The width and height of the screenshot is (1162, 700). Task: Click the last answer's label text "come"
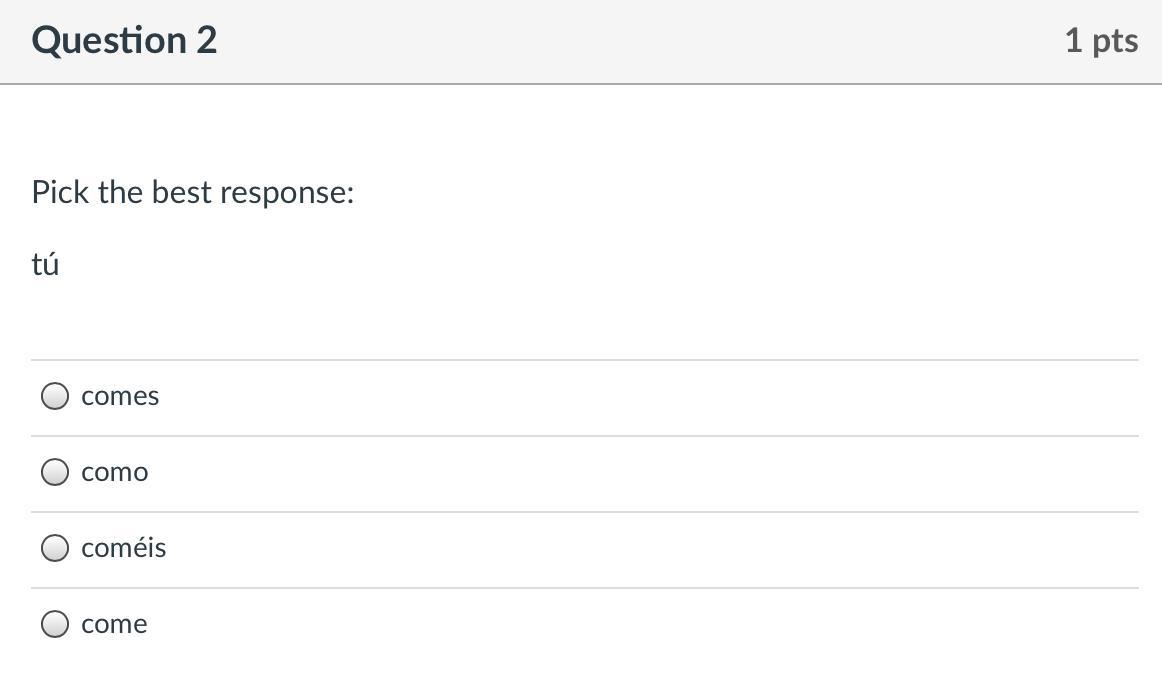pos(114,624)
